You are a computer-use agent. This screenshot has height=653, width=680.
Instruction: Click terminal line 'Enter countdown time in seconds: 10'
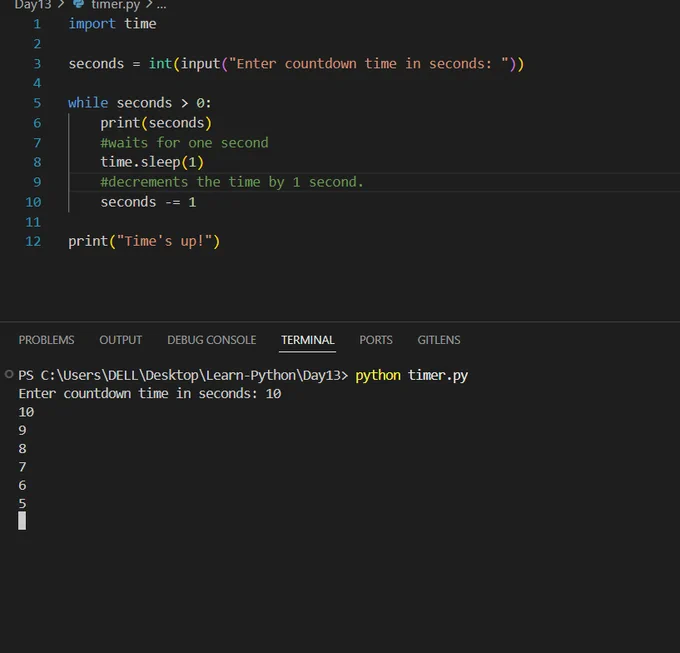click(x=150, y=394)
